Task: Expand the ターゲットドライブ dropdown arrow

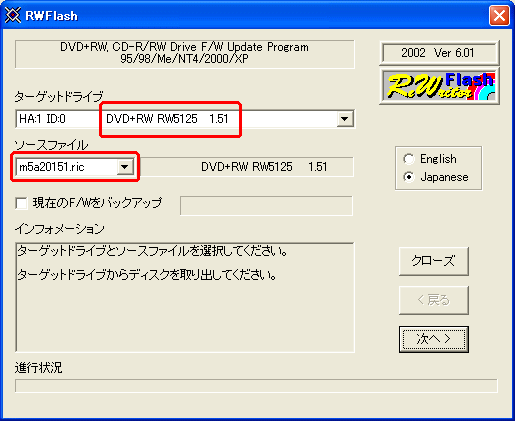Action: [344, 119]
